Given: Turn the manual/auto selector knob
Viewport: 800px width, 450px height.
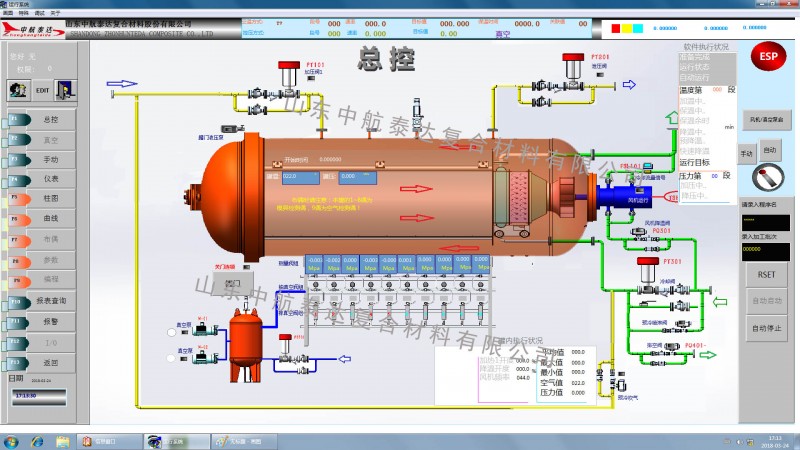Looking at the screenshot, I should (767, 178).
